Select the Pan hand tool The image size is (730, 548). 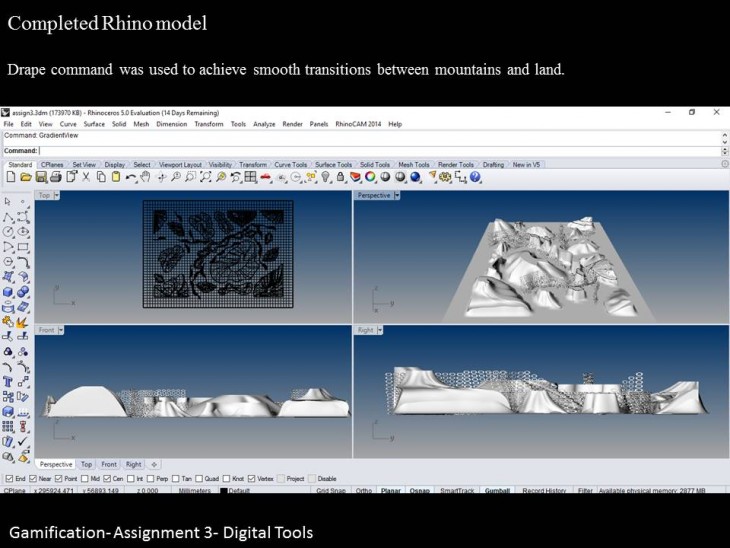pyautogui.click(x=145, y=177)
